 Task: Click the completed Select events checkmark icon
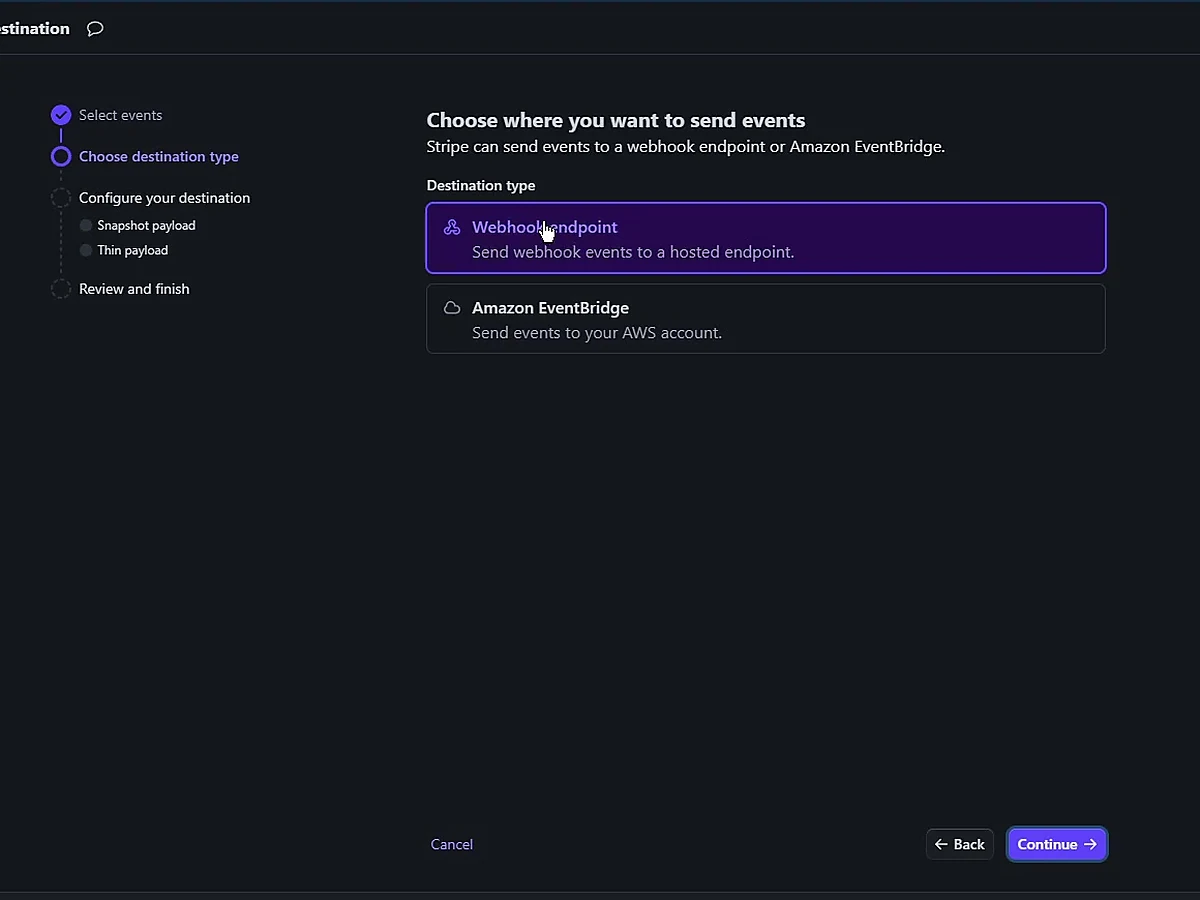point(61,115)
